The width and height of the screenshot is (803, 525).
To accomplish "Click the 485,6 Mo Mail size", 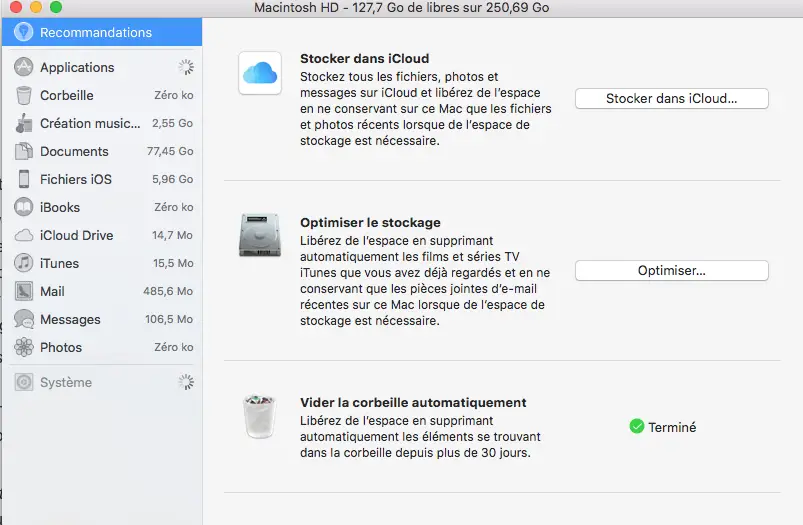I will pos(168,291).
